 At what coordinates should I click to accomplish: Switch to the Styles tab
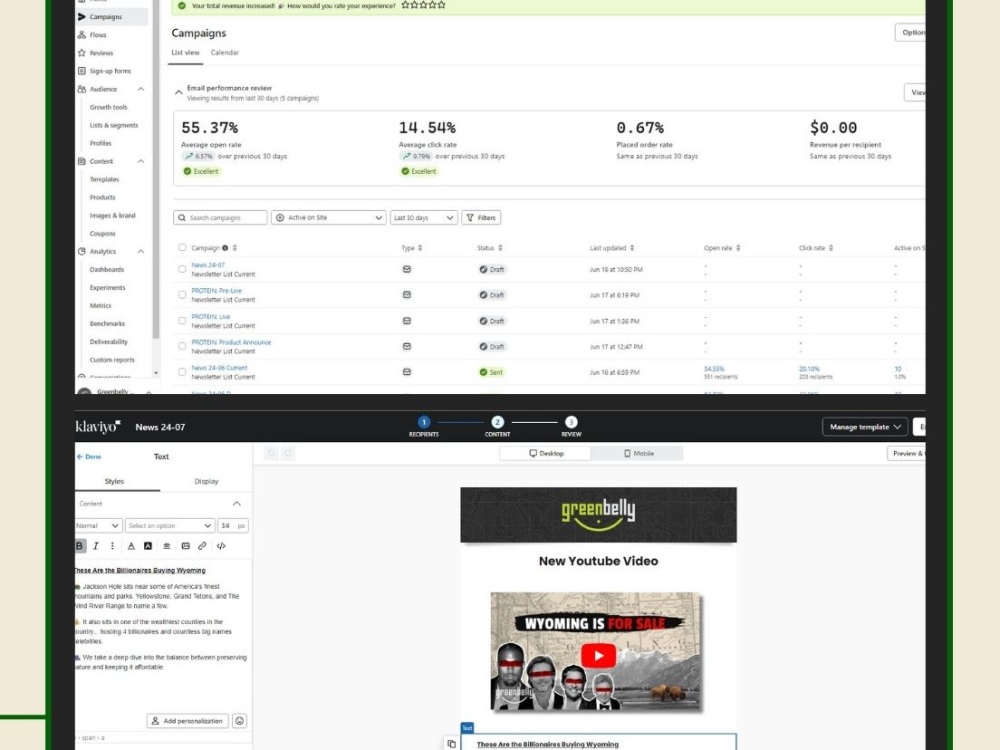pyautogui.click(x=114, y=482)
